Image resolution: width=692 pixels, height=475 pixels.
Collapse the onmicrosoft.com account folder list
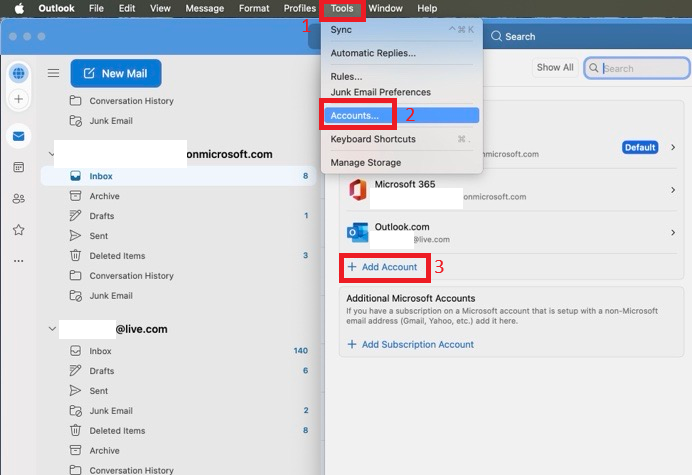tap(51, 154)
